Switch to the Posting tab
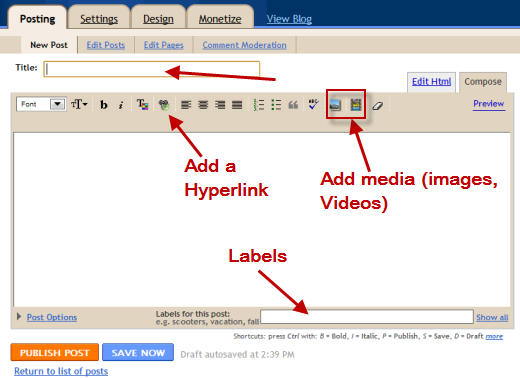Image resolution: width=520 pixels, height=378 pixels. [x=37, y=19]
